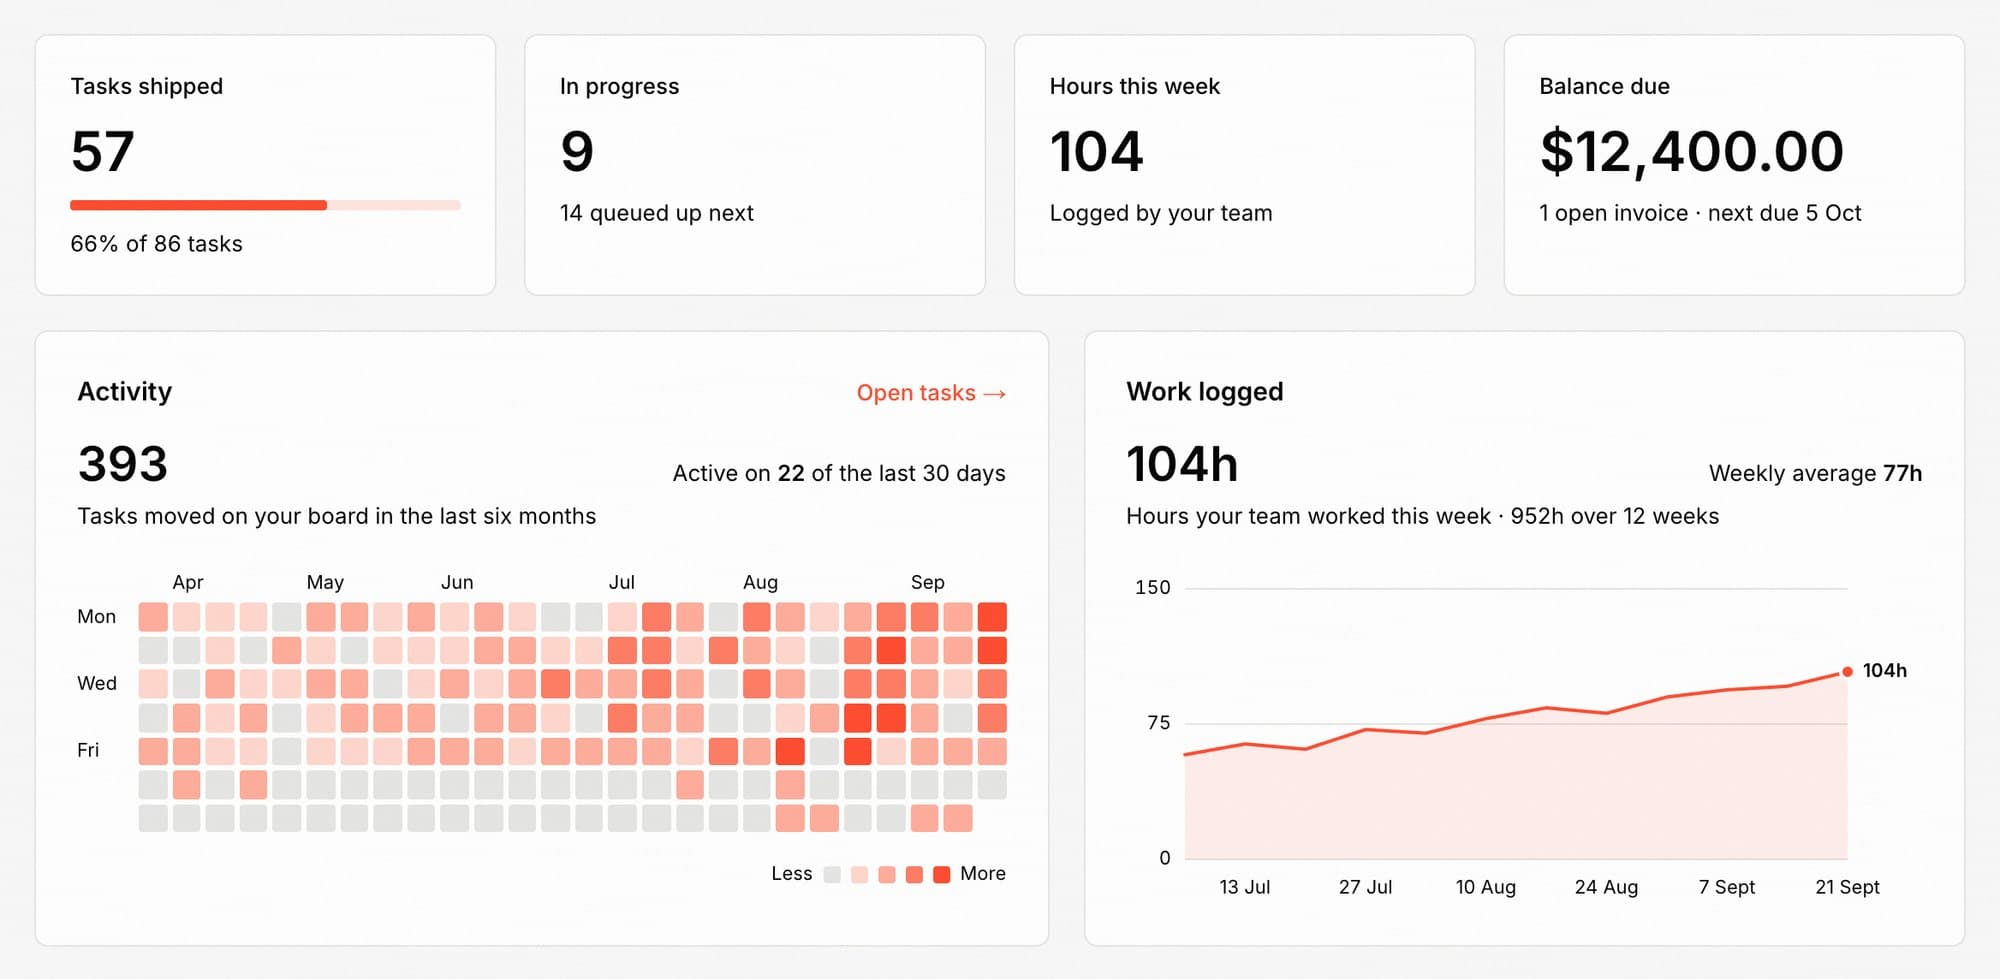Click the '75' y-axis label
2000x979 pixels.
pyautogui.click(x=1159, y=723)
